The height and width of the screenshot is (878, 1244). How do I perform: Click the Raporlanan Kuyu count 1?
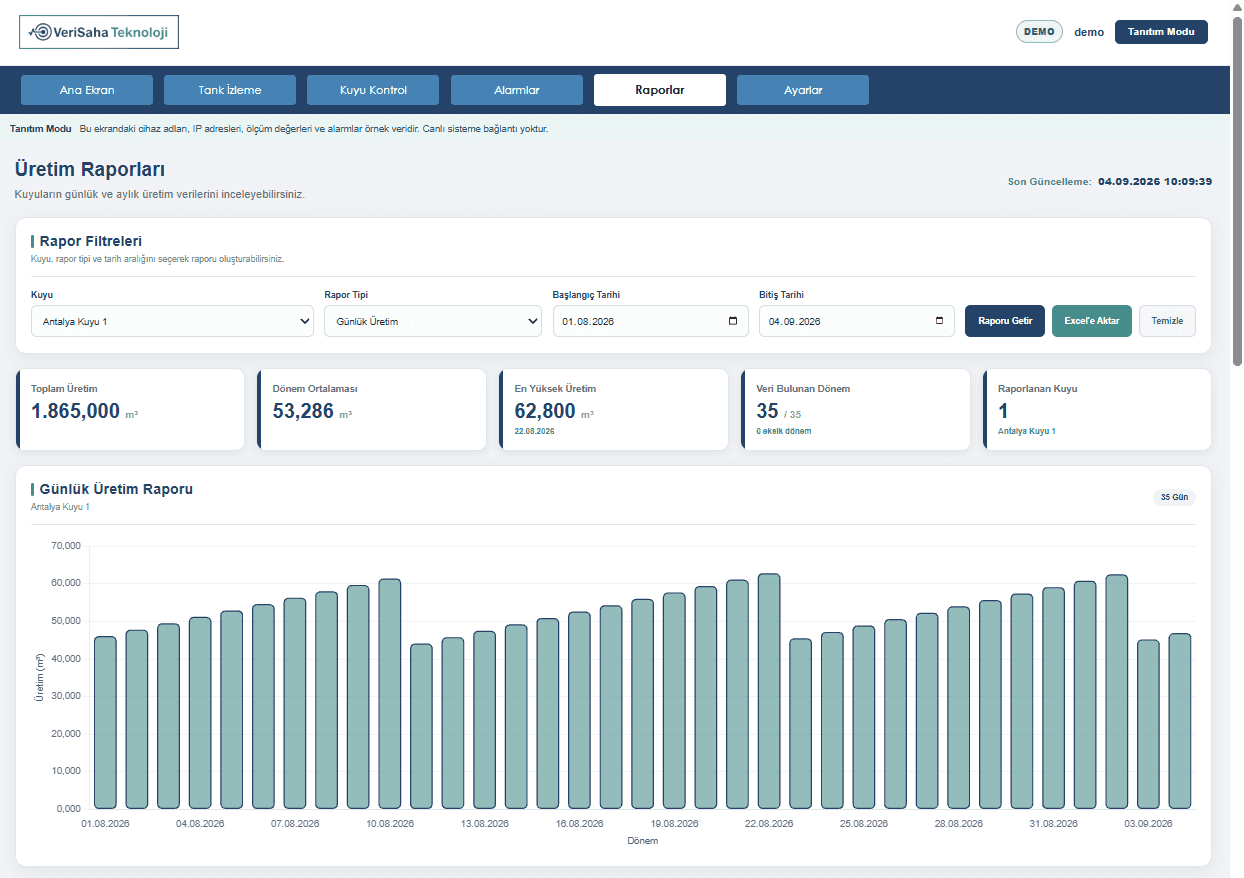(x=1003, y=411)
